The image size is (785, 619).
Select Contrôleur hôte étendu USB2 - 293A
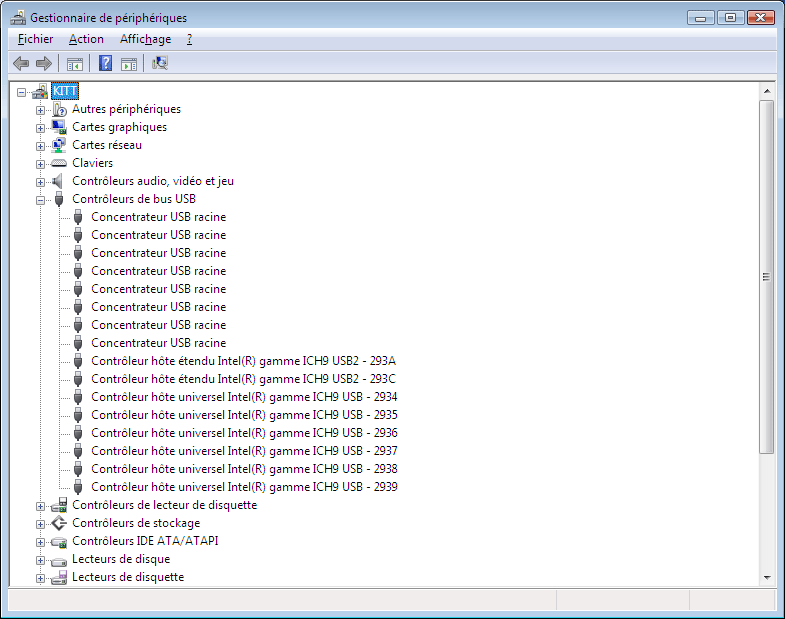(244, 361)
